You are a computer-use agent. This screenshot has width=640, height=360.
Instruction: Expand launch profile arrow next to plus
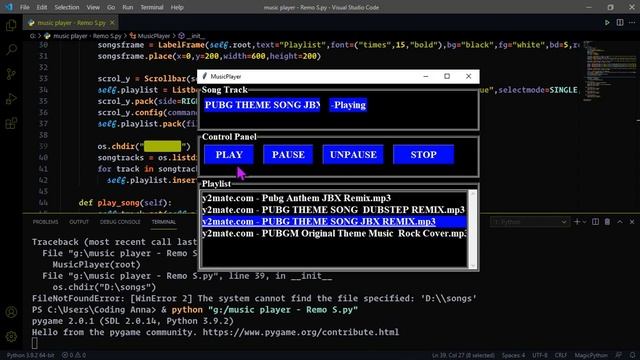[584, 222]
